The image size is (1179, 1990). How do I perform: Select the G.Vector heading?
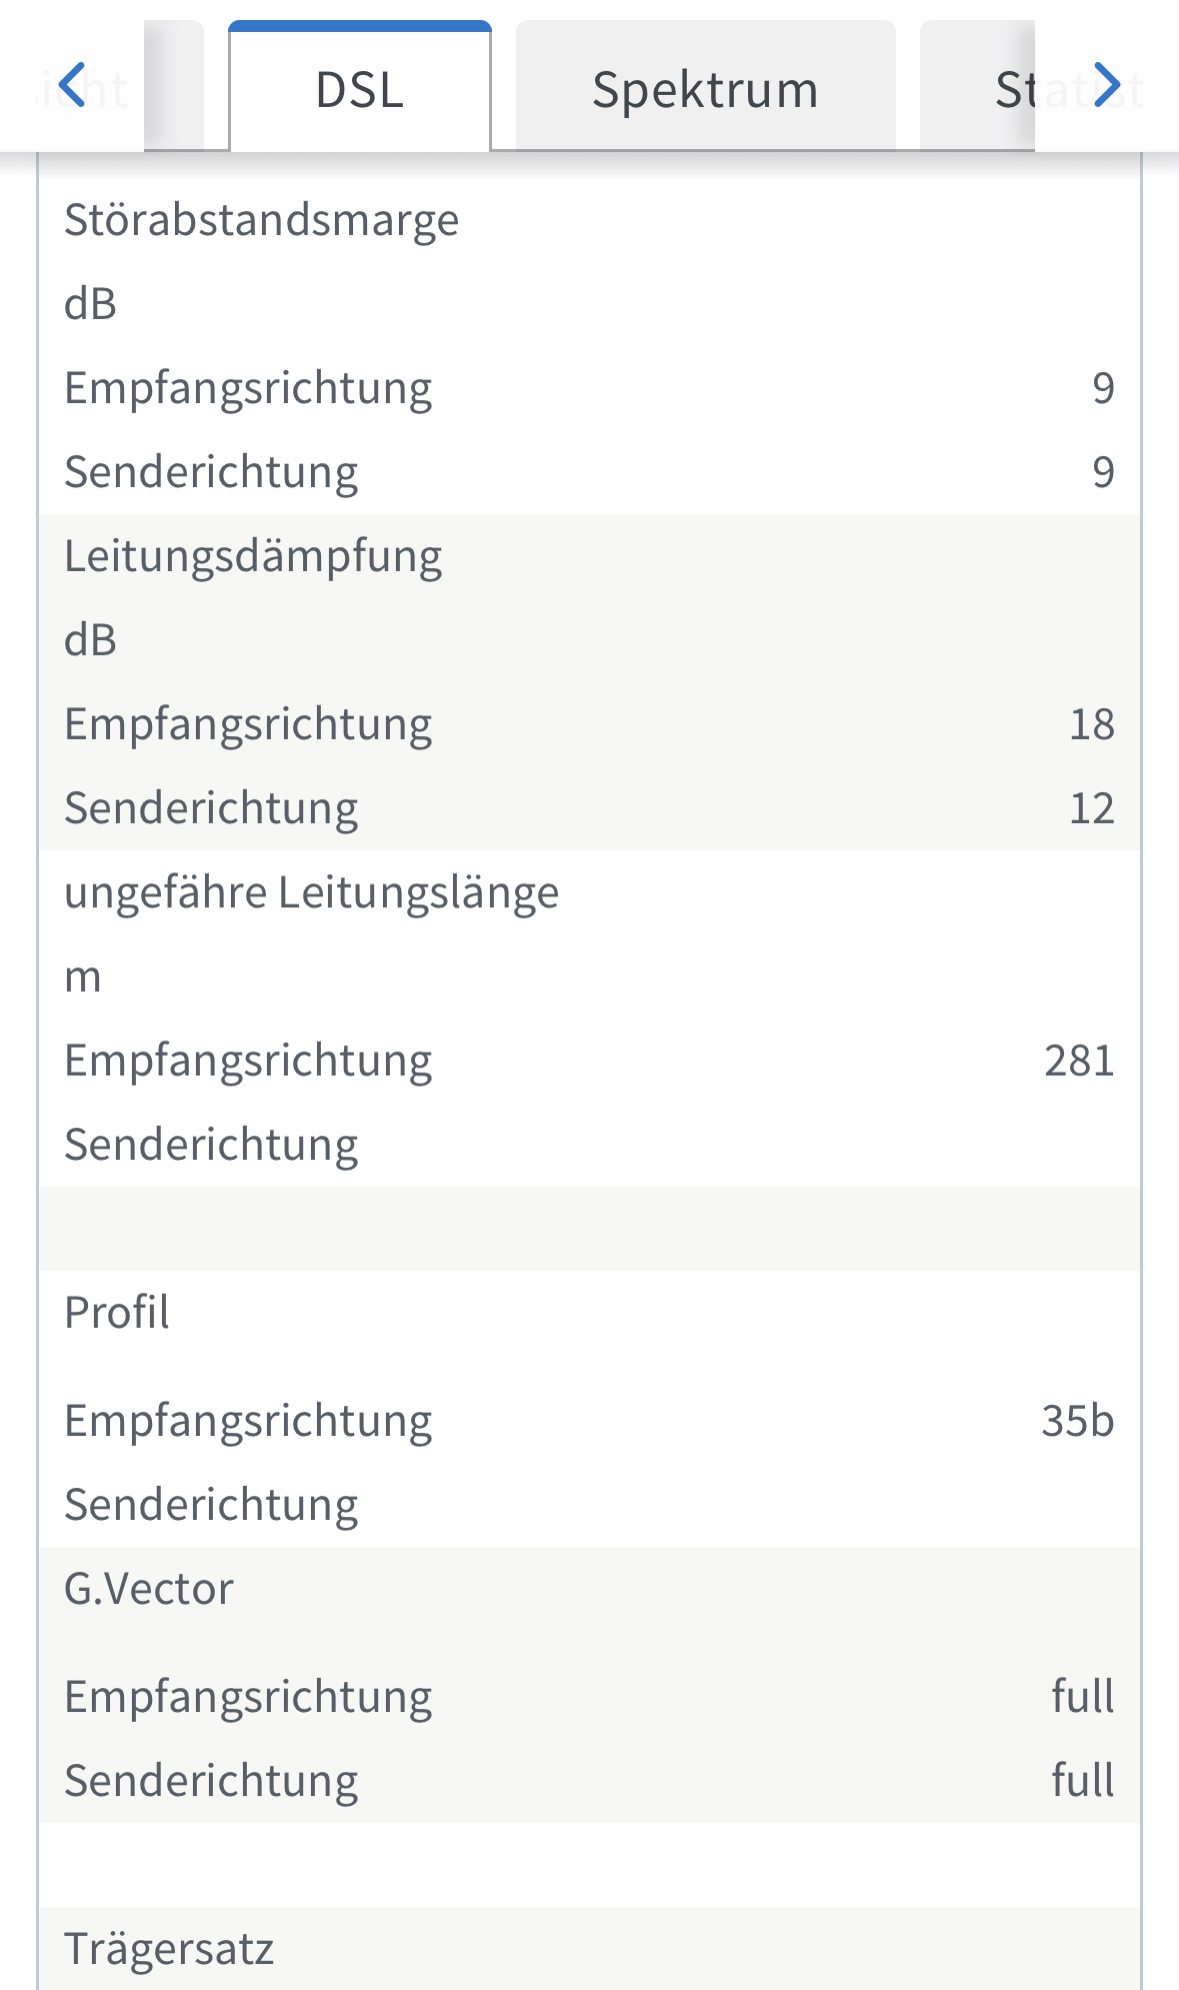[149, 1588]
